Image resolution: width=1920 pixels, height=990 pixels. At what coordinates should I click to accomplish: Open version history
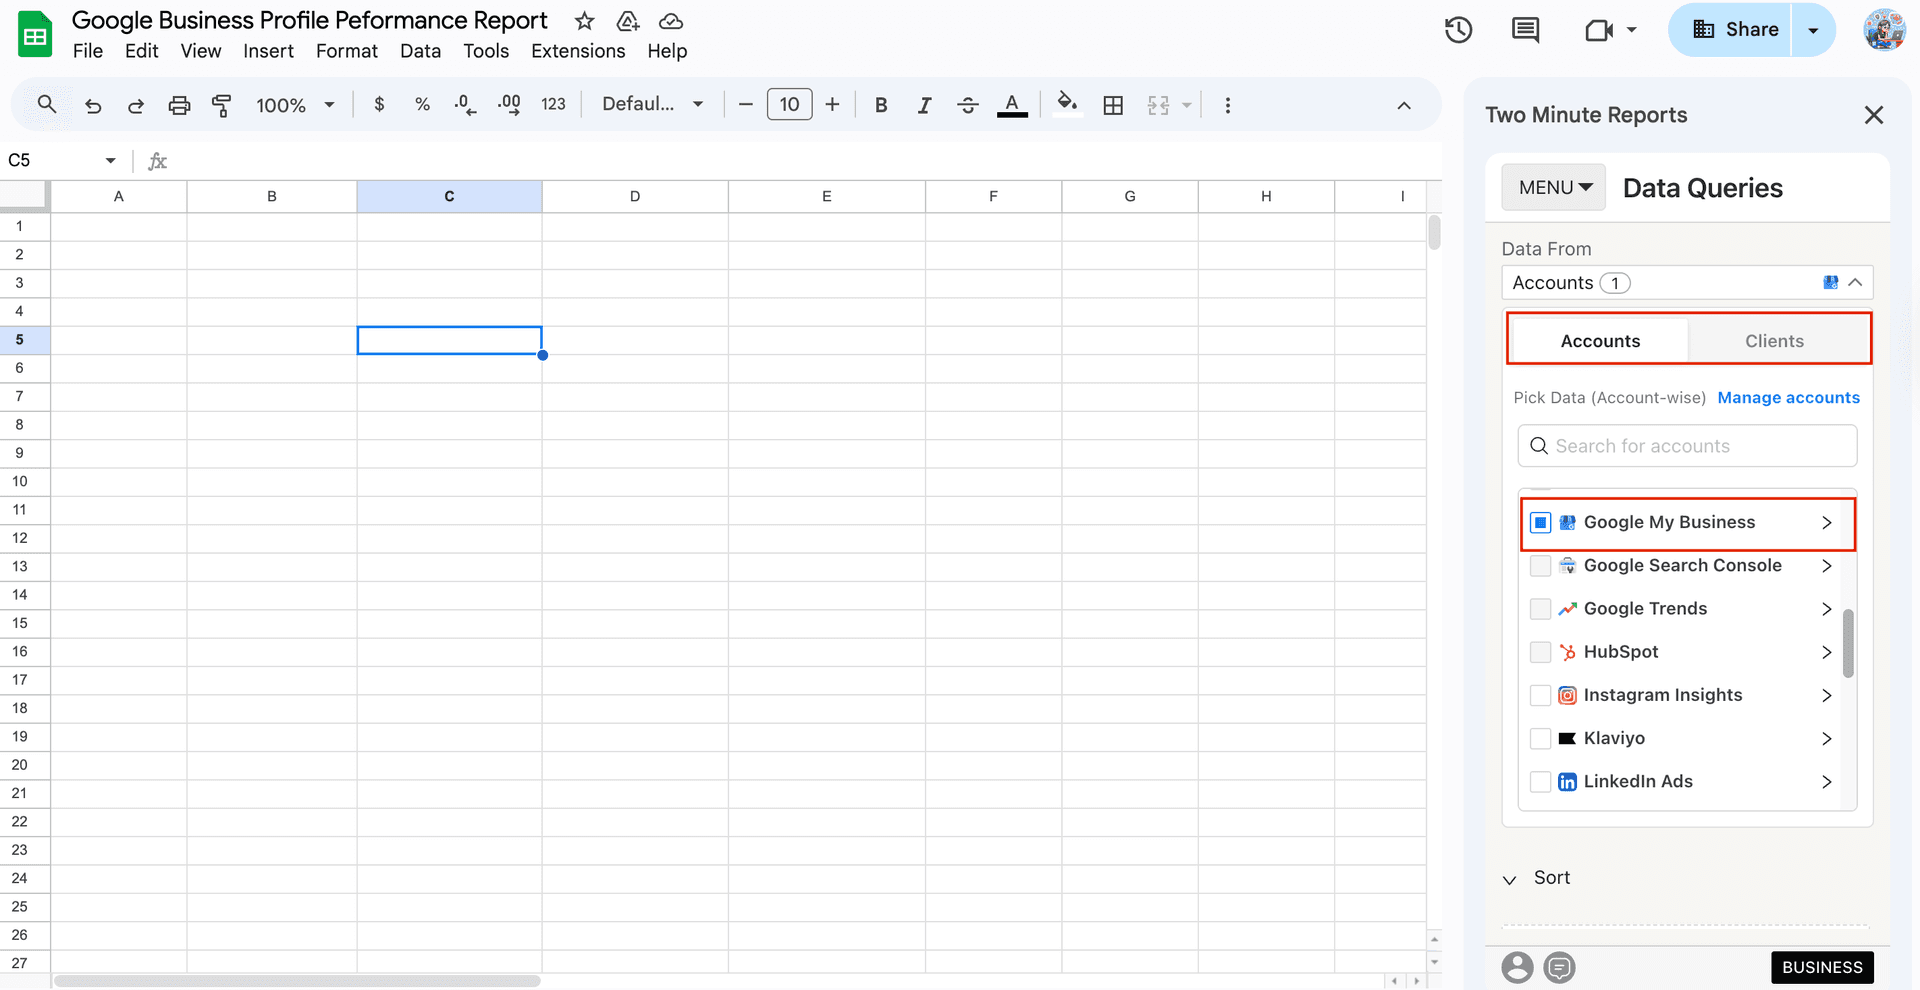1458,30
